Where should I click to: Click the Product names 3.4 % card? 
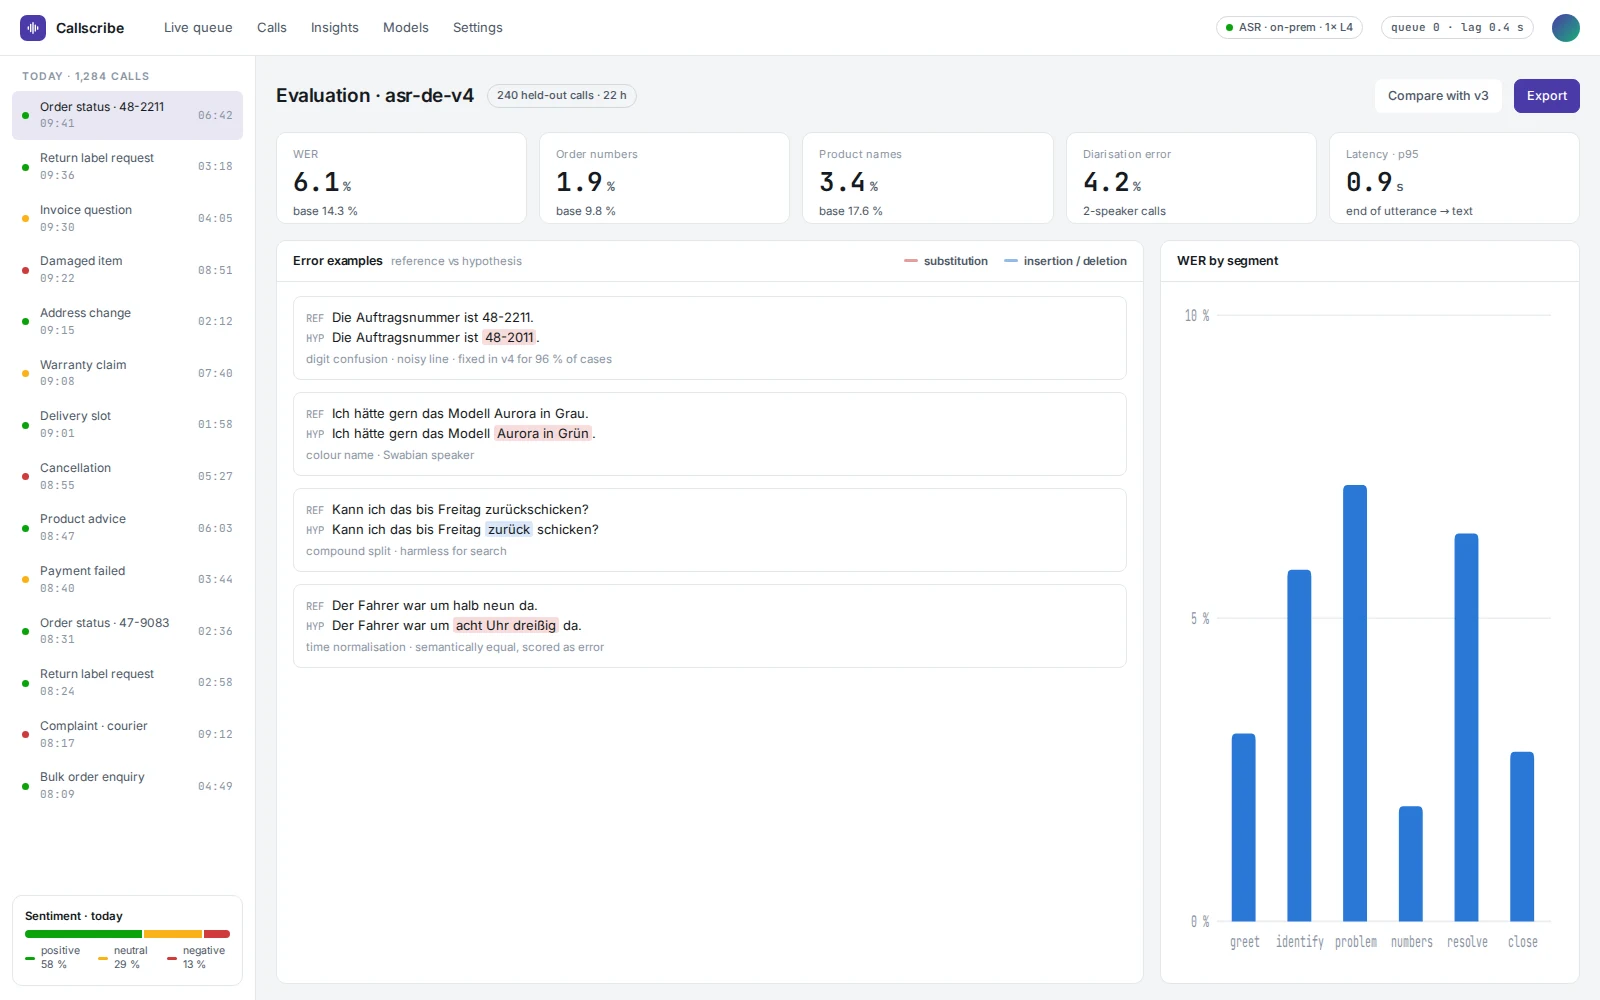click(927, 178)
